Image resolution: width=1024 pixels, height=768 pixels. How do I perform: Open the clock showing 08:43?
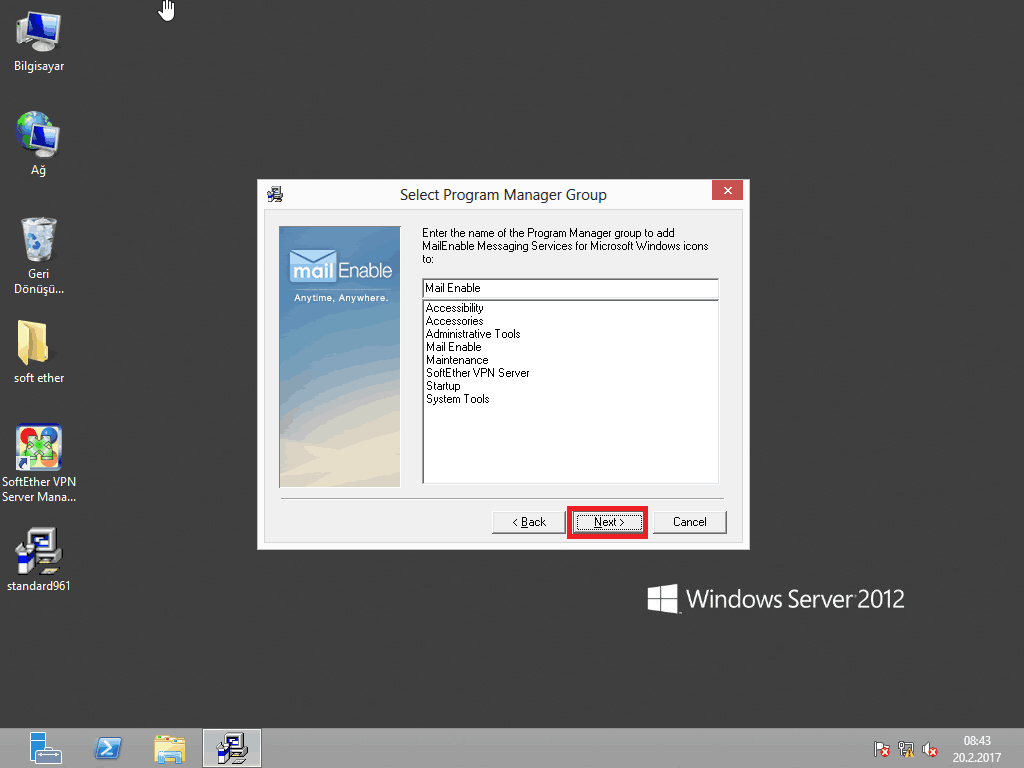(976, 749)
